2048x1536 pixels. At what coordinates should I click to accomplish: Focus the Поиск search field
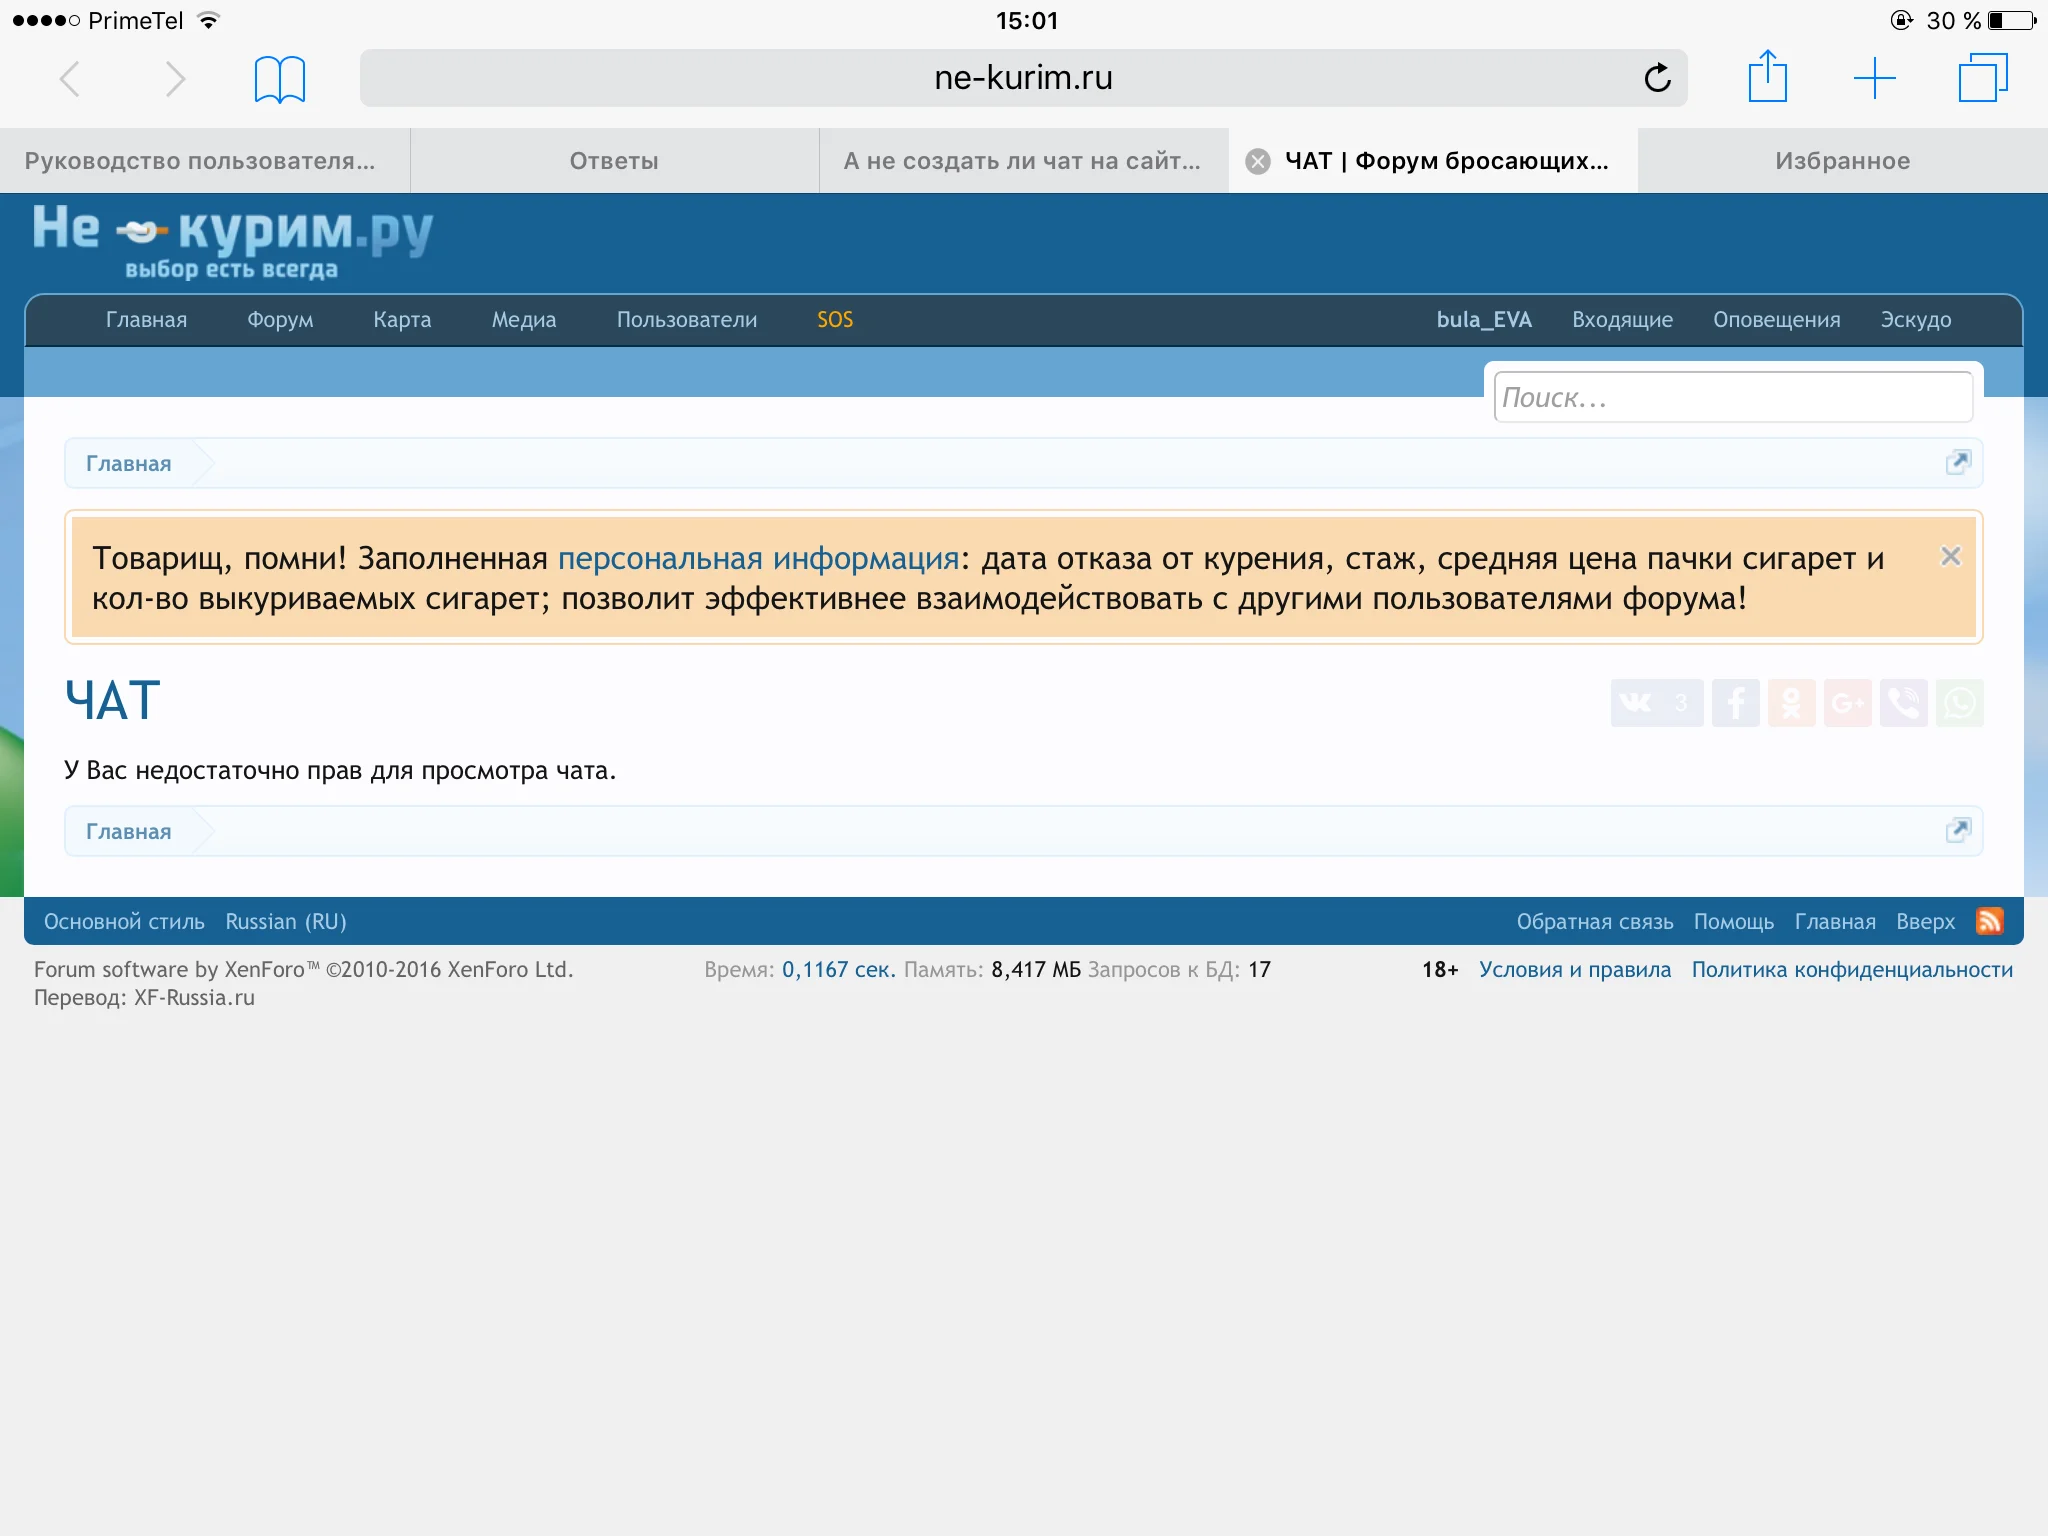[1732, 398]
